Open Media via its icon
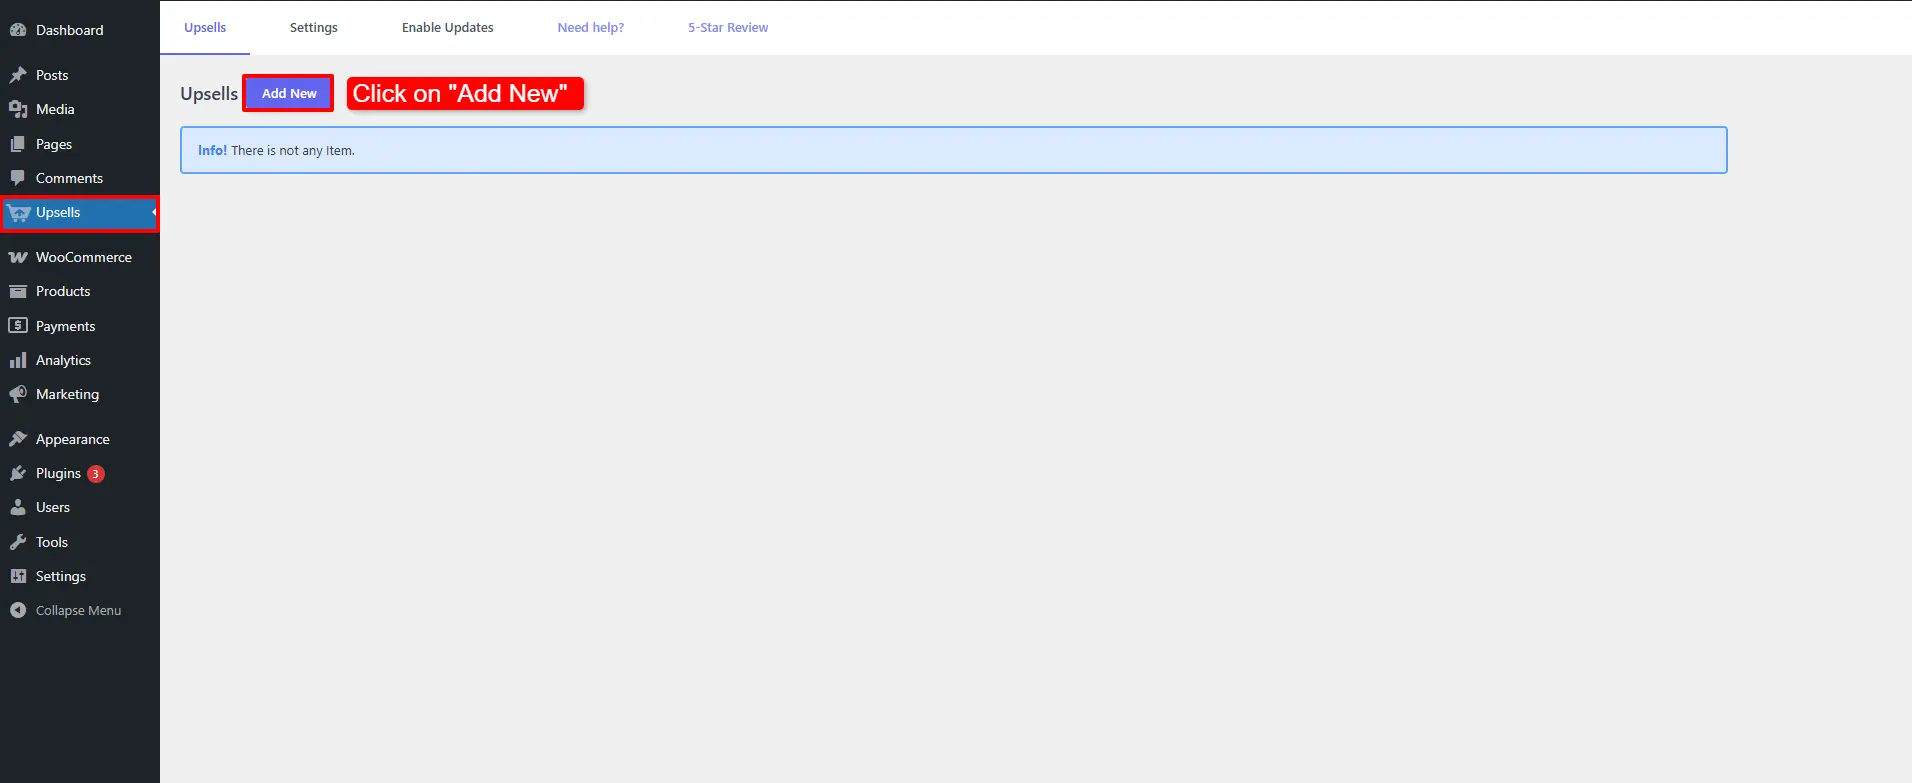Viewport: 1912px width, 783px height. (x=18, y=109)
